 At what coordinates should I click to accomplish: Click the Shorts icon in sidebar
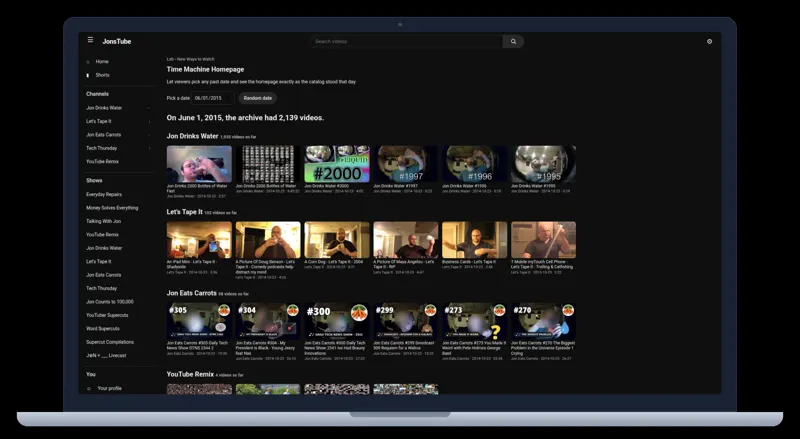click(x=88, y=75)
